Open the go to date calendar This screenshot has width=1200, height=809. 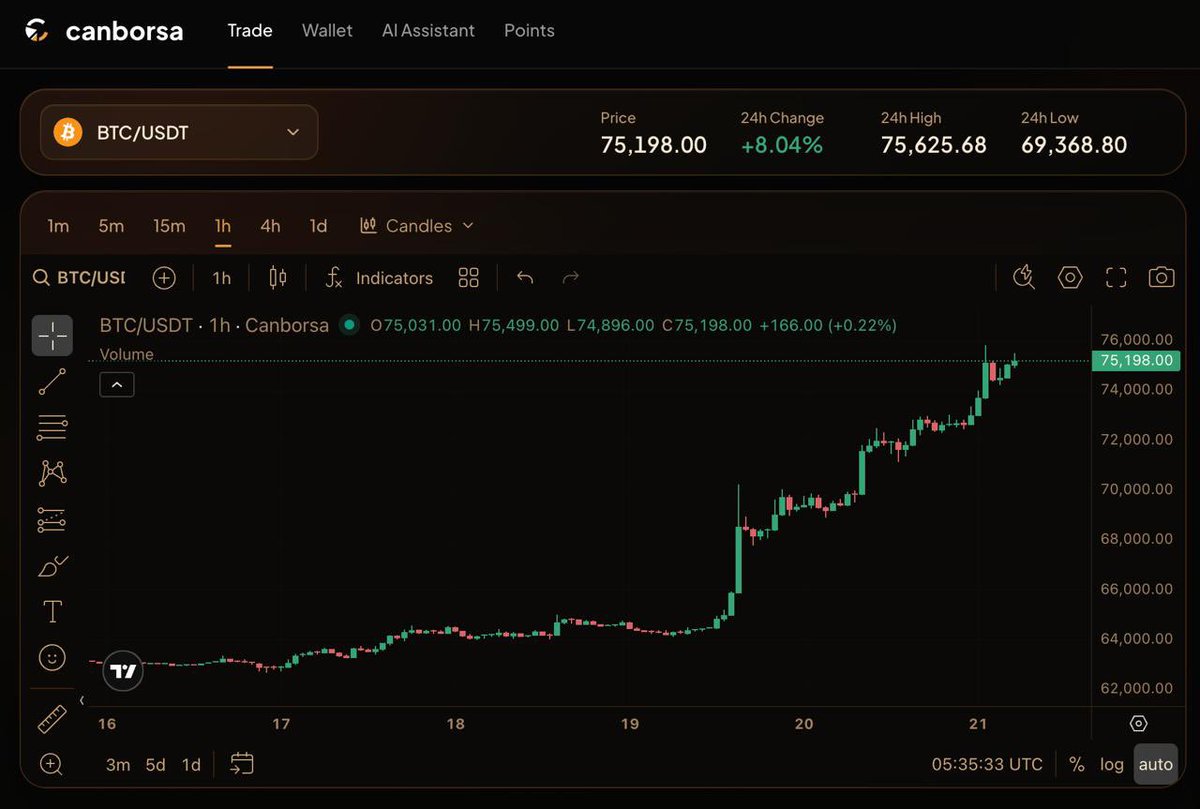pyautogui.click(x=241, y=765)
